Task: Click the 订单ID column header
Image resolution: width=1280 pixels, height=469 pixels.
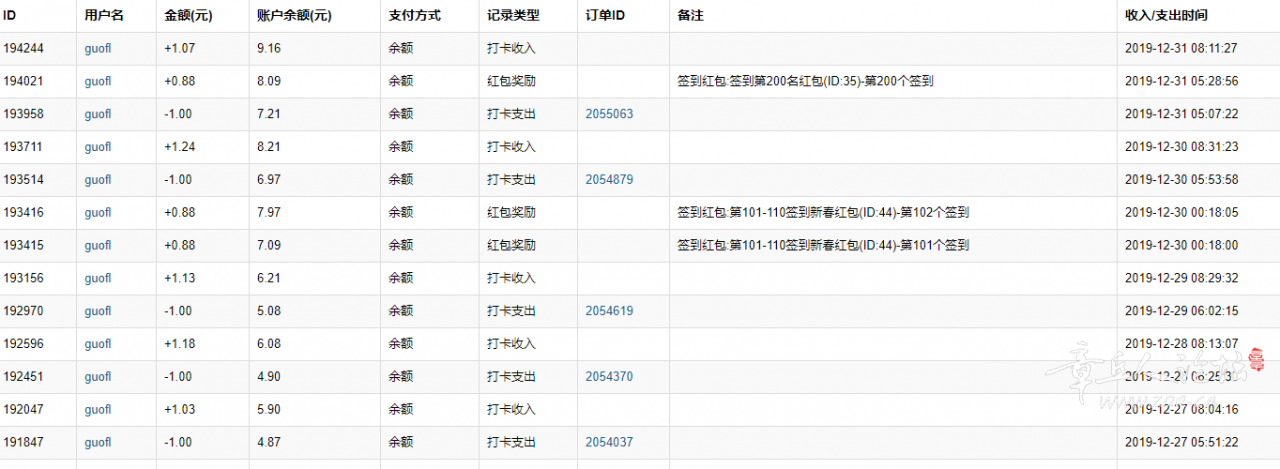Action: 605,16
